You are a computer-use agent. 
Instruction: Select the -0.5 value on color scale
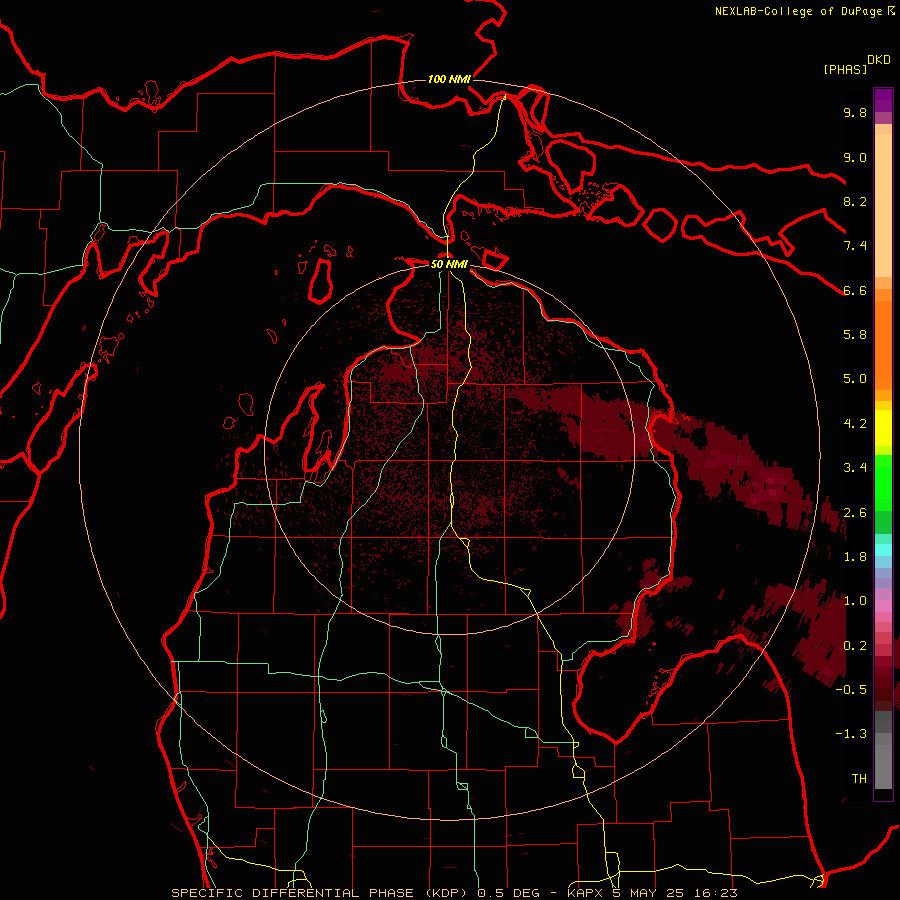(x=851, y=690)
